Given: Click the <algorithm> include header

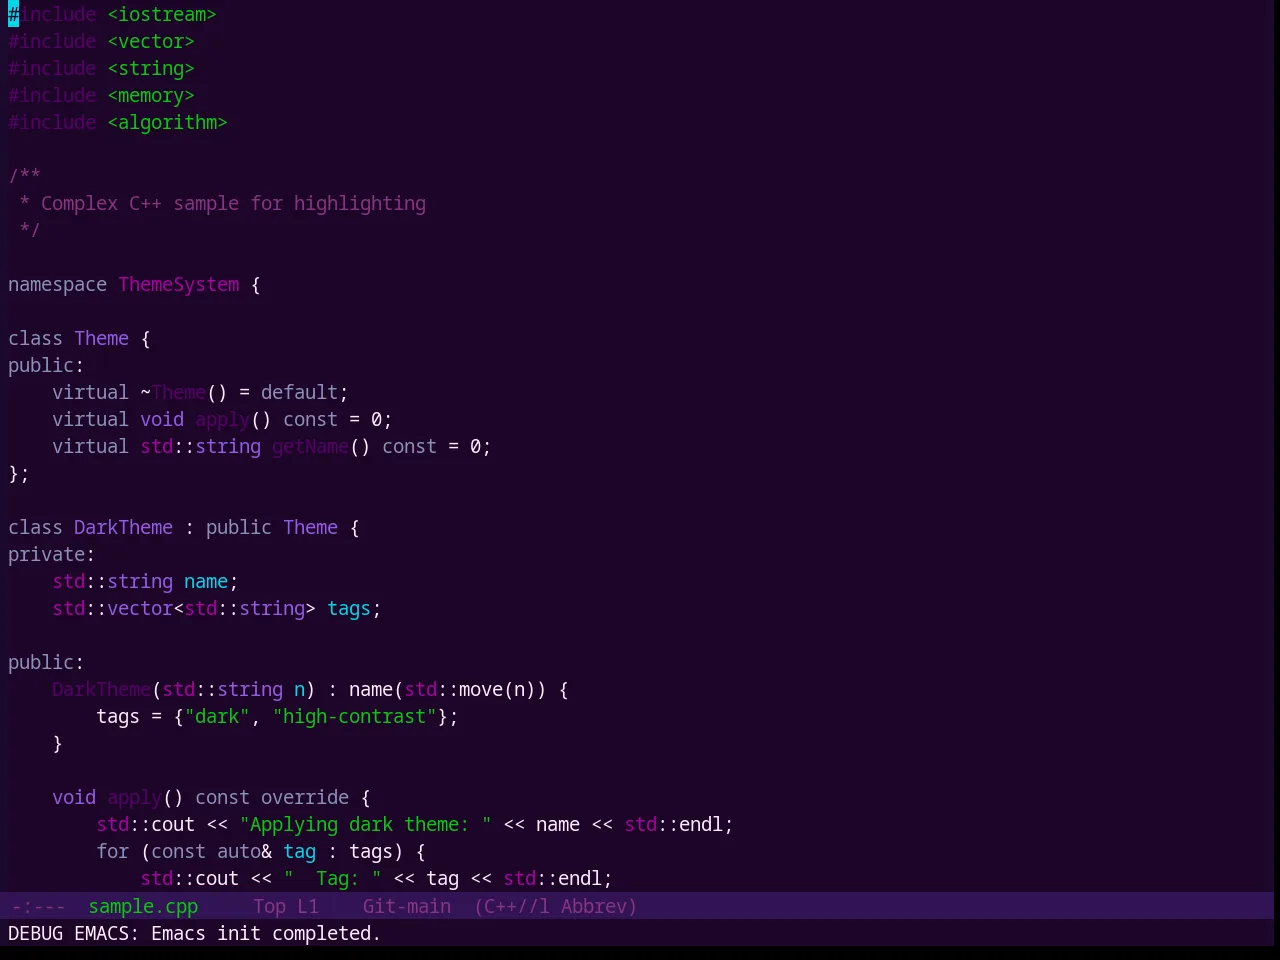Looking at the screenshot, I should 167,122.
